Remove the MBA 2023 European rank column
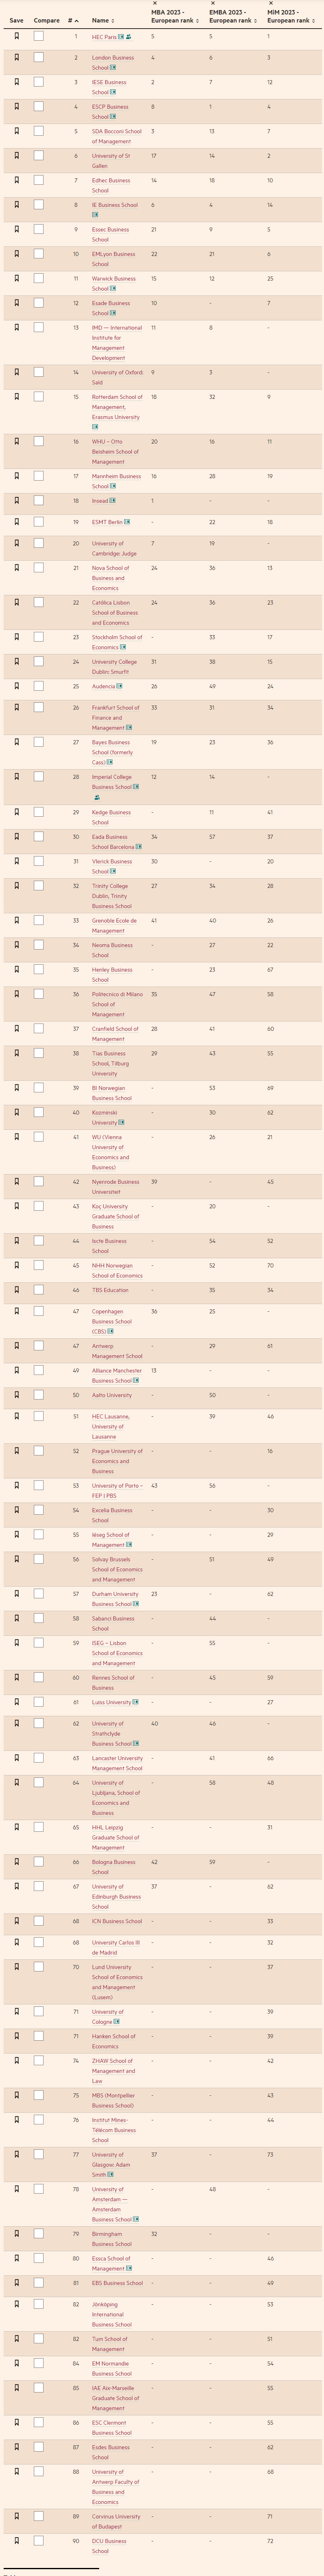The image size is (324, 2576). coord(154,4)
